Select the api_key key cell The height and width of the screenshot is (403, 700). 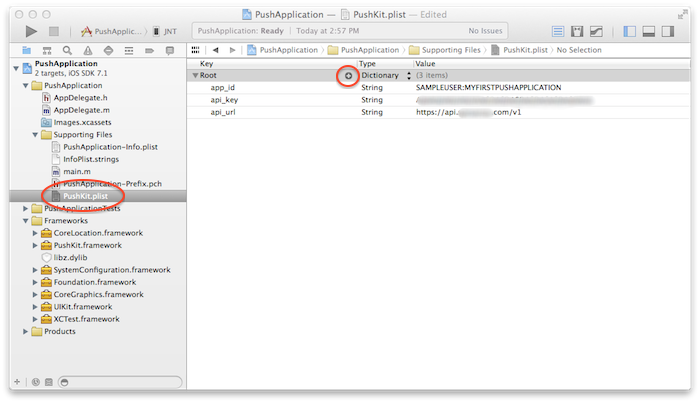point(224,100)
